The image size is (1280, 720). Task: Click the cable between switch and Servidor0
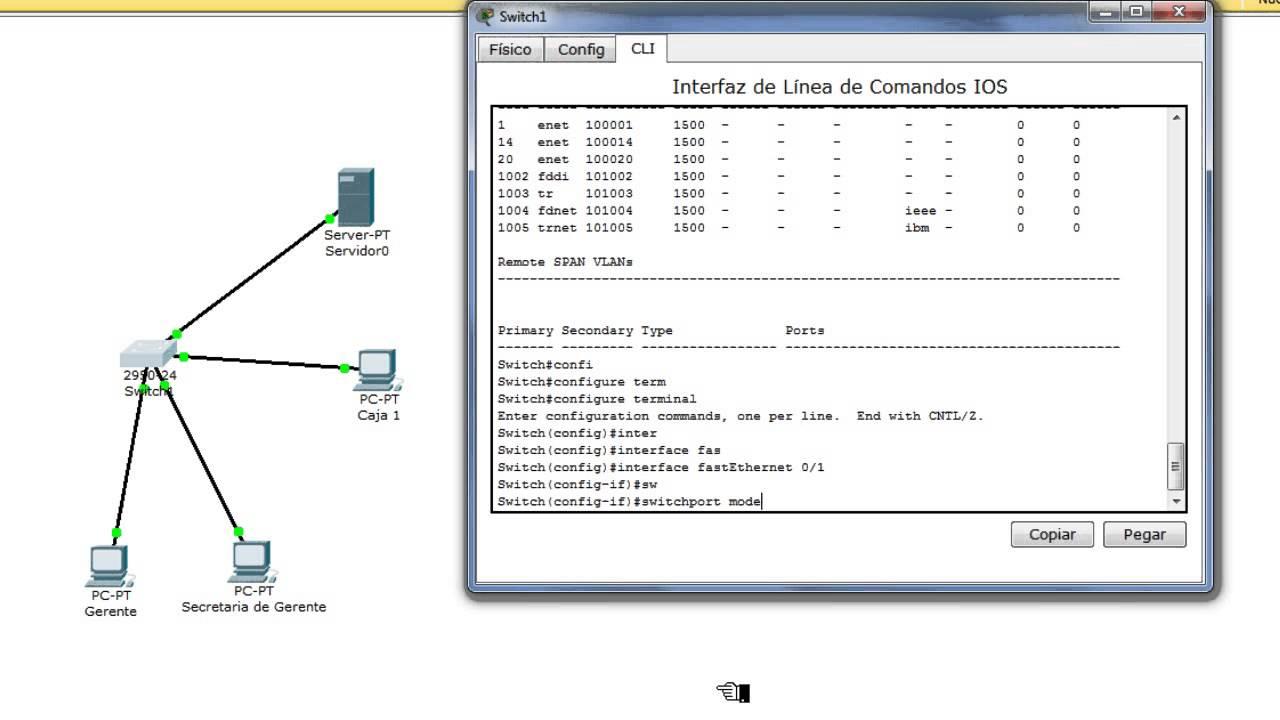tap(255, 275)
